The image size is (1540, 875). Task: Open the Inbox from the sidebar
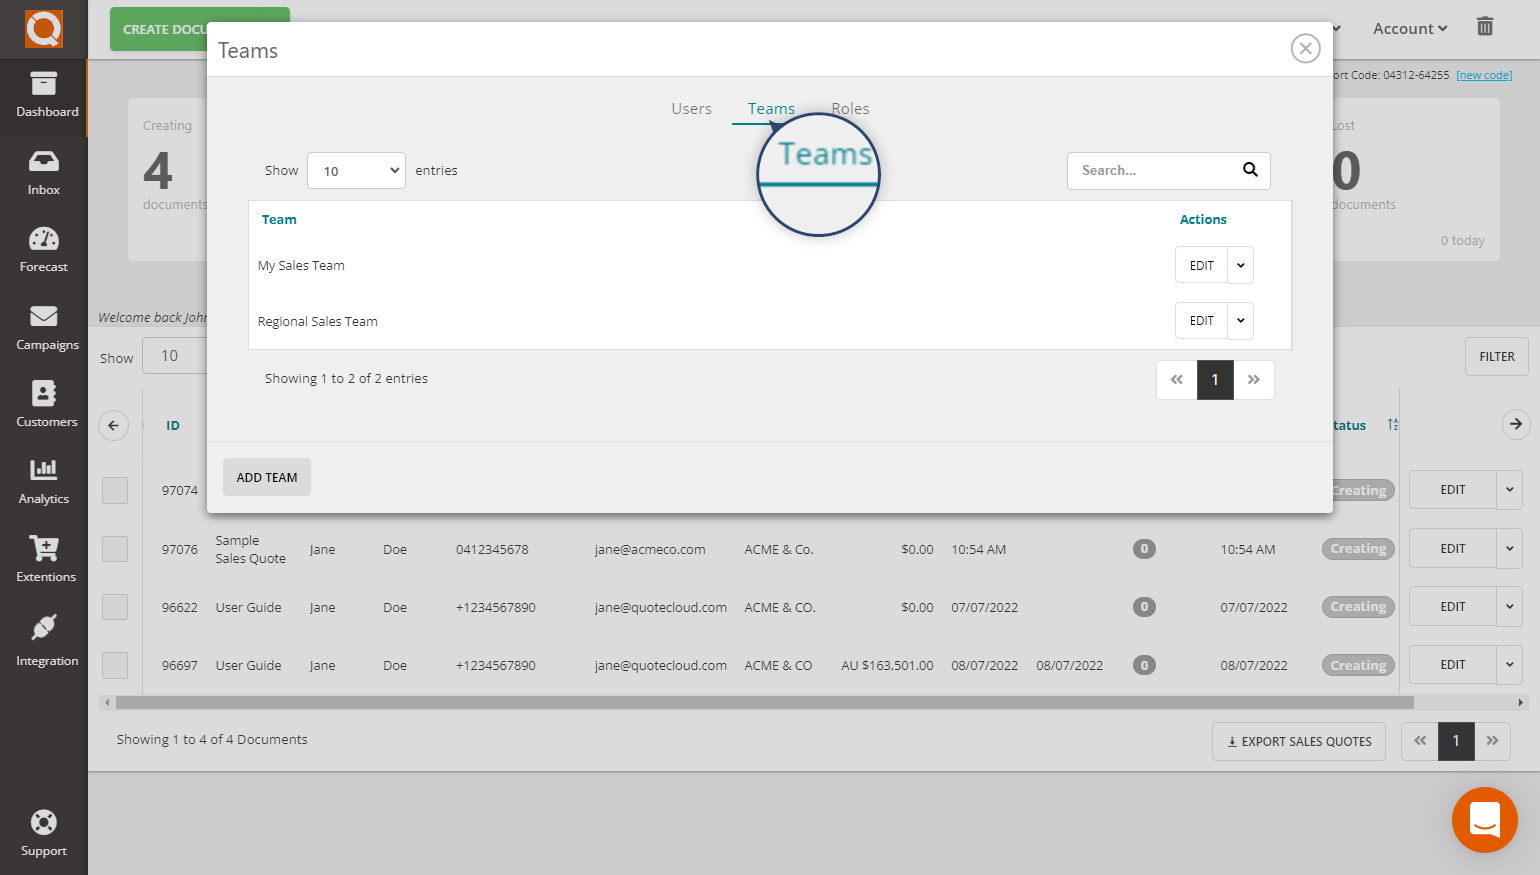43,173
